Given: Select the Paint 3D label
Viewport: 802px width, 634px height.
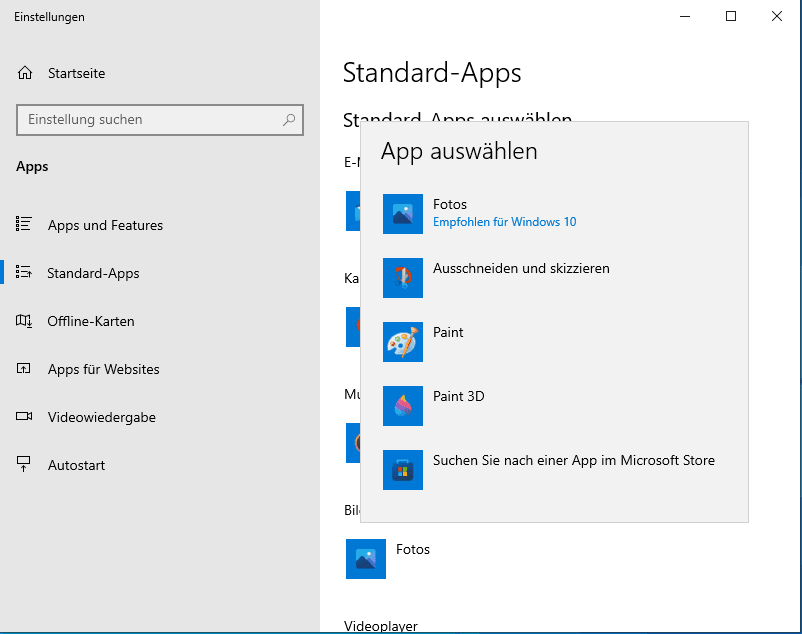Looking at the screenshot, I should point(458,396).
